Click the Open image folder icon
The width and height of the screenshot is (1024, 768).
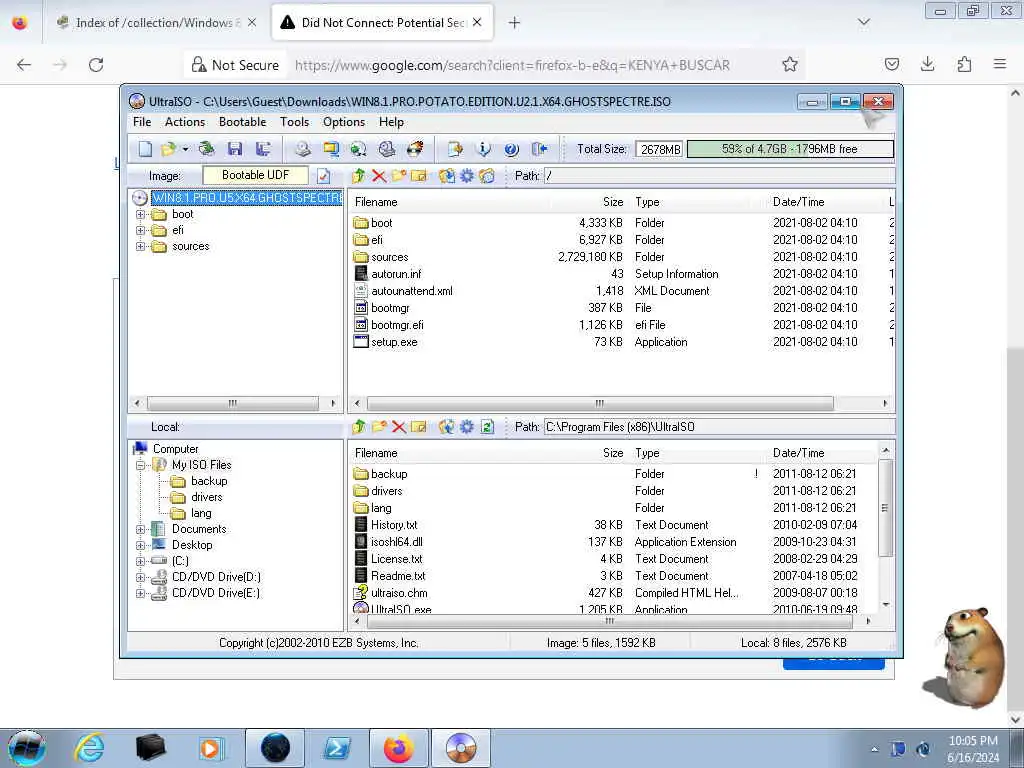[x=168, y=150]
